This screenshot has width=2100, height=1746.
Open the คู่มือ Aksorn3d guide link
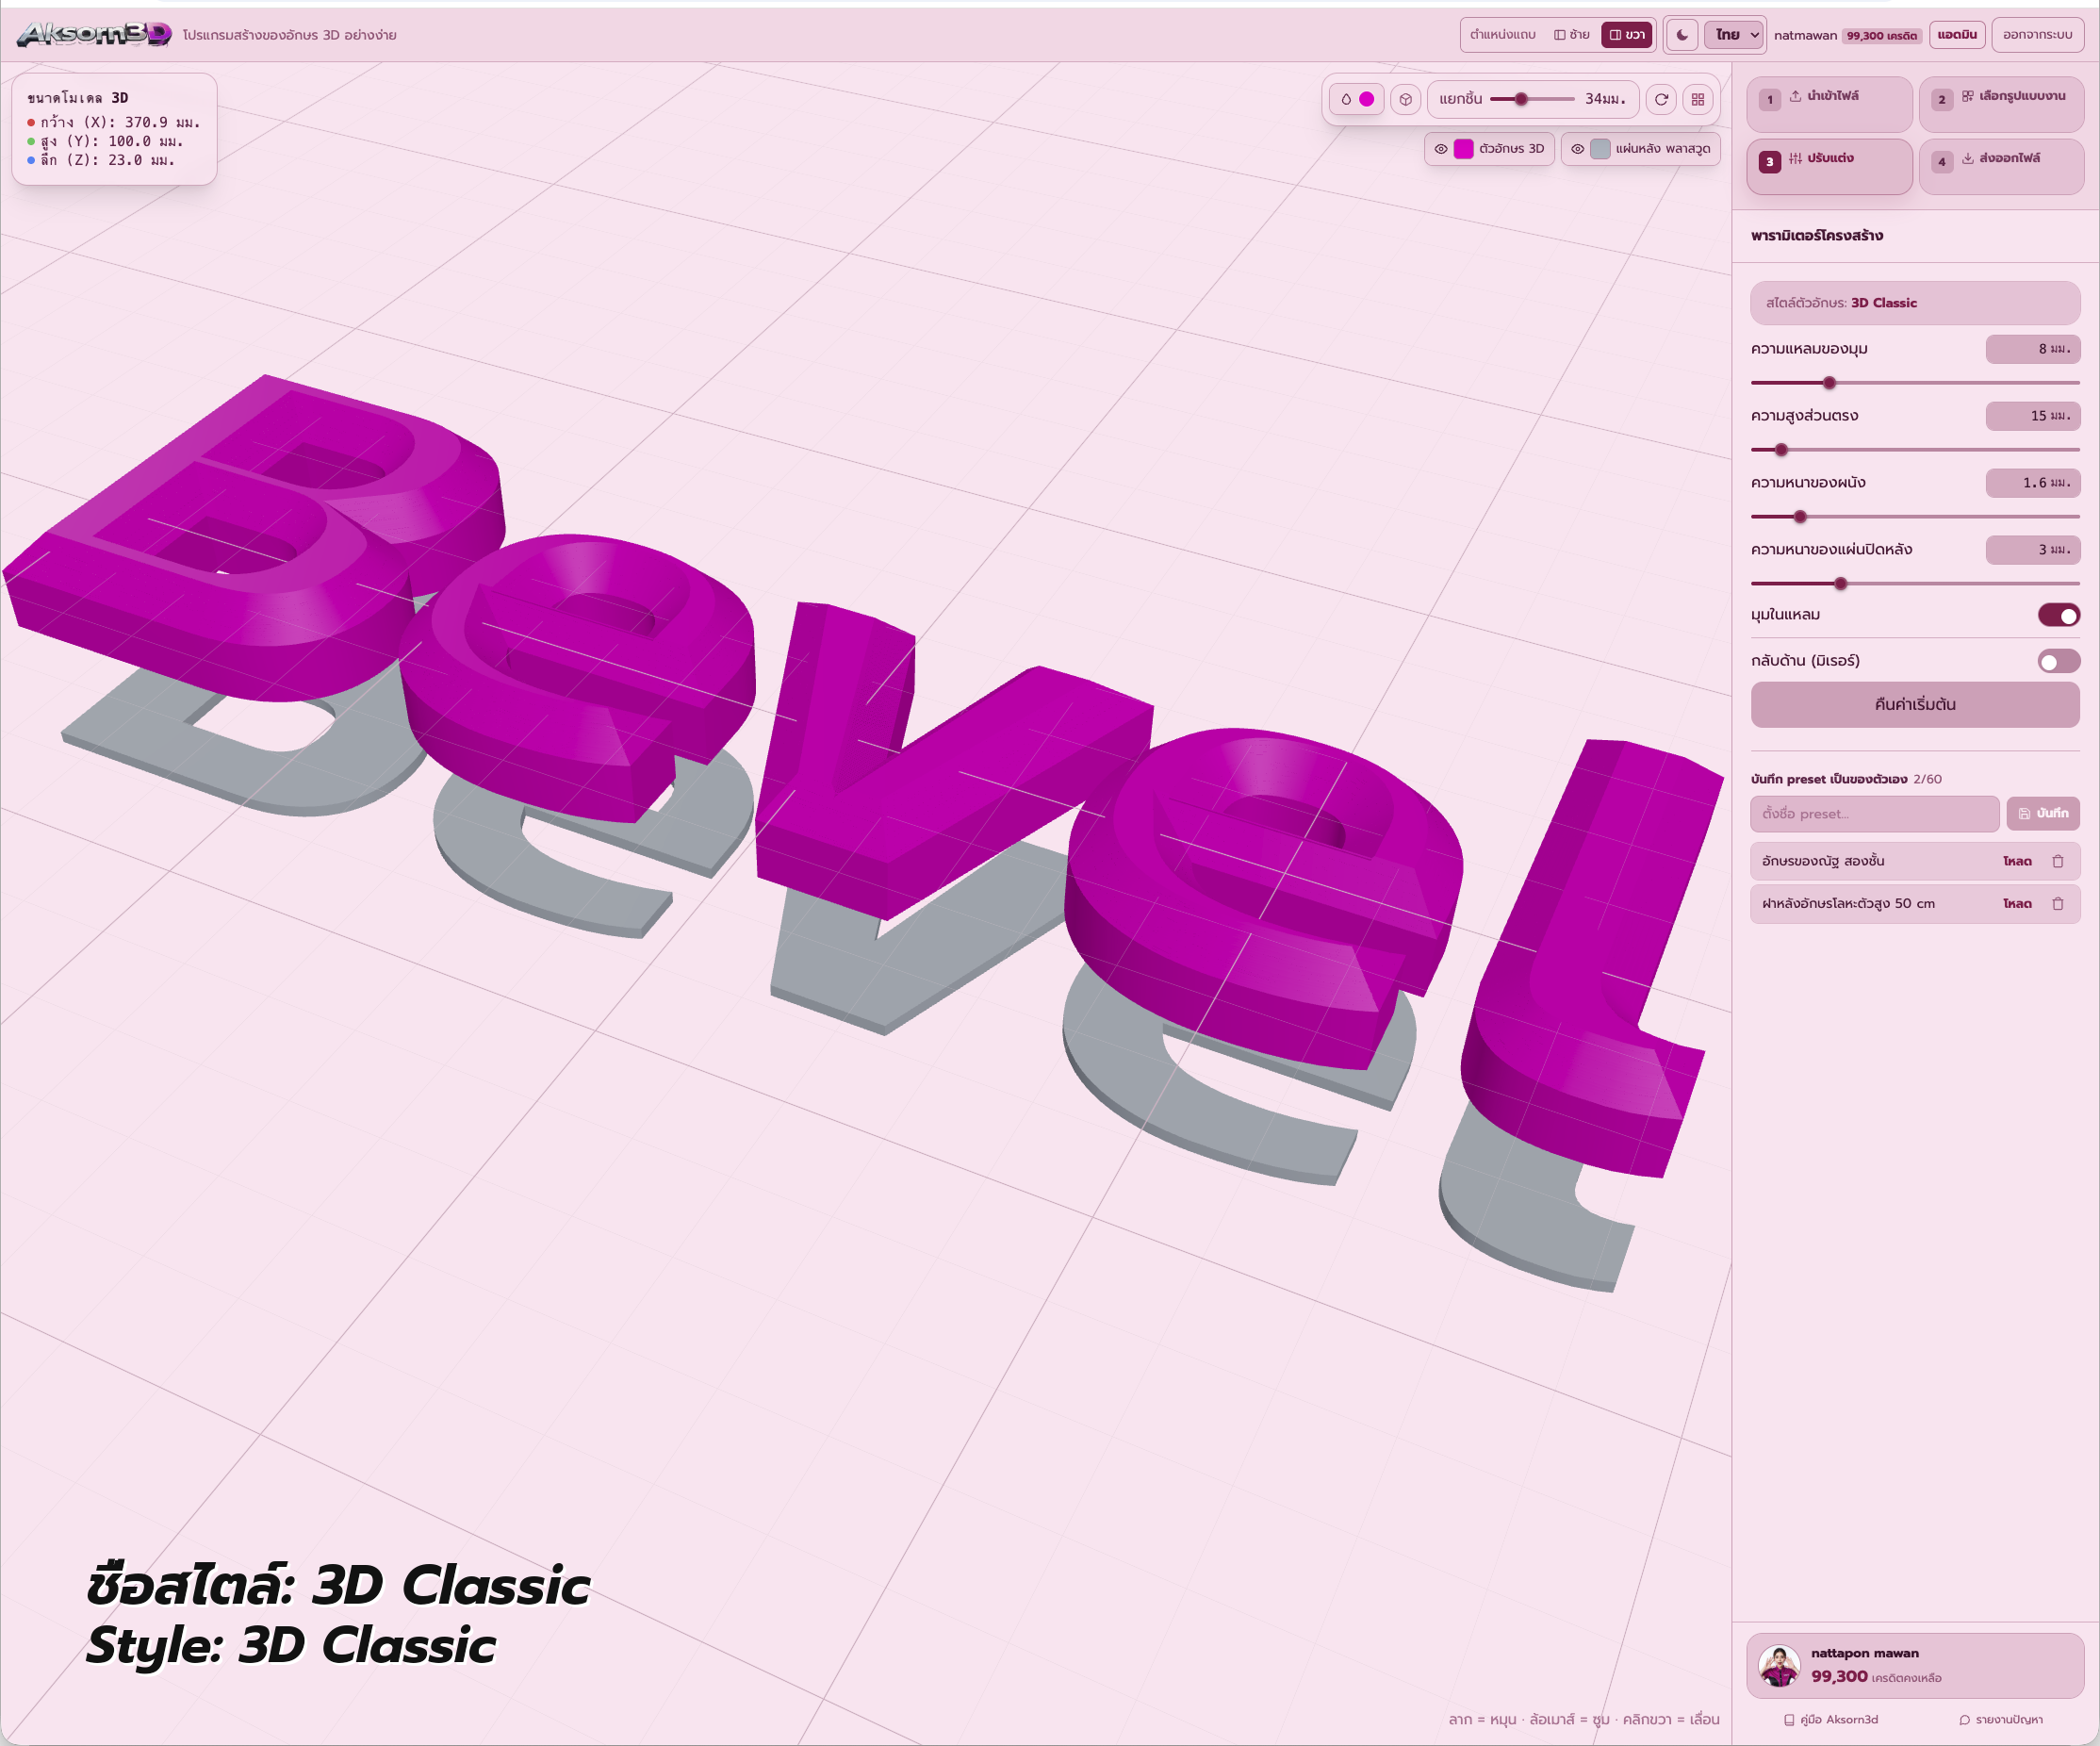click(x=1831, y=1720)
